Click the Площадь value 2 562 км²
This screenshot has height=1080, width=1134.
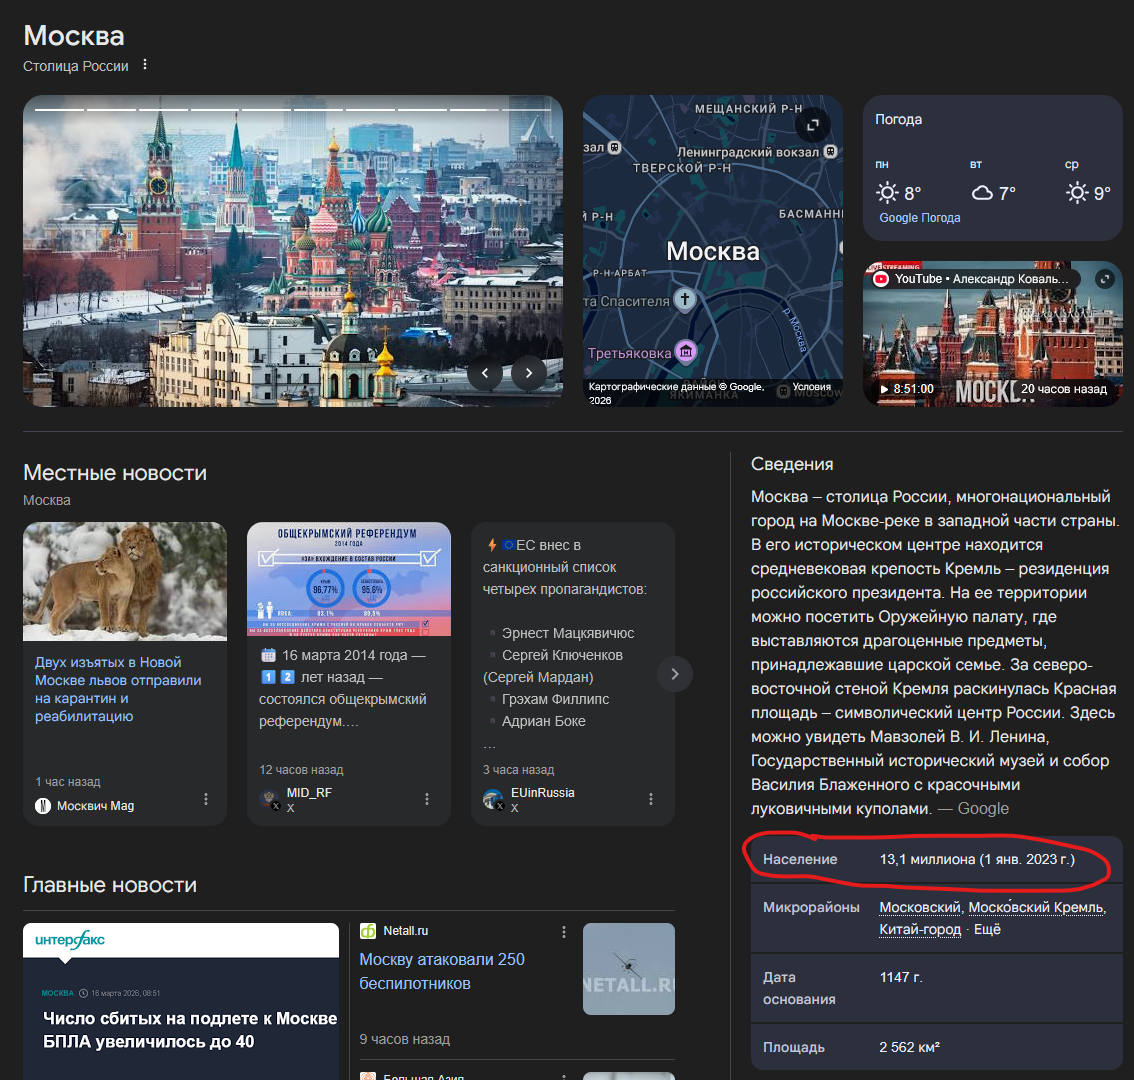click(909, 1047)
